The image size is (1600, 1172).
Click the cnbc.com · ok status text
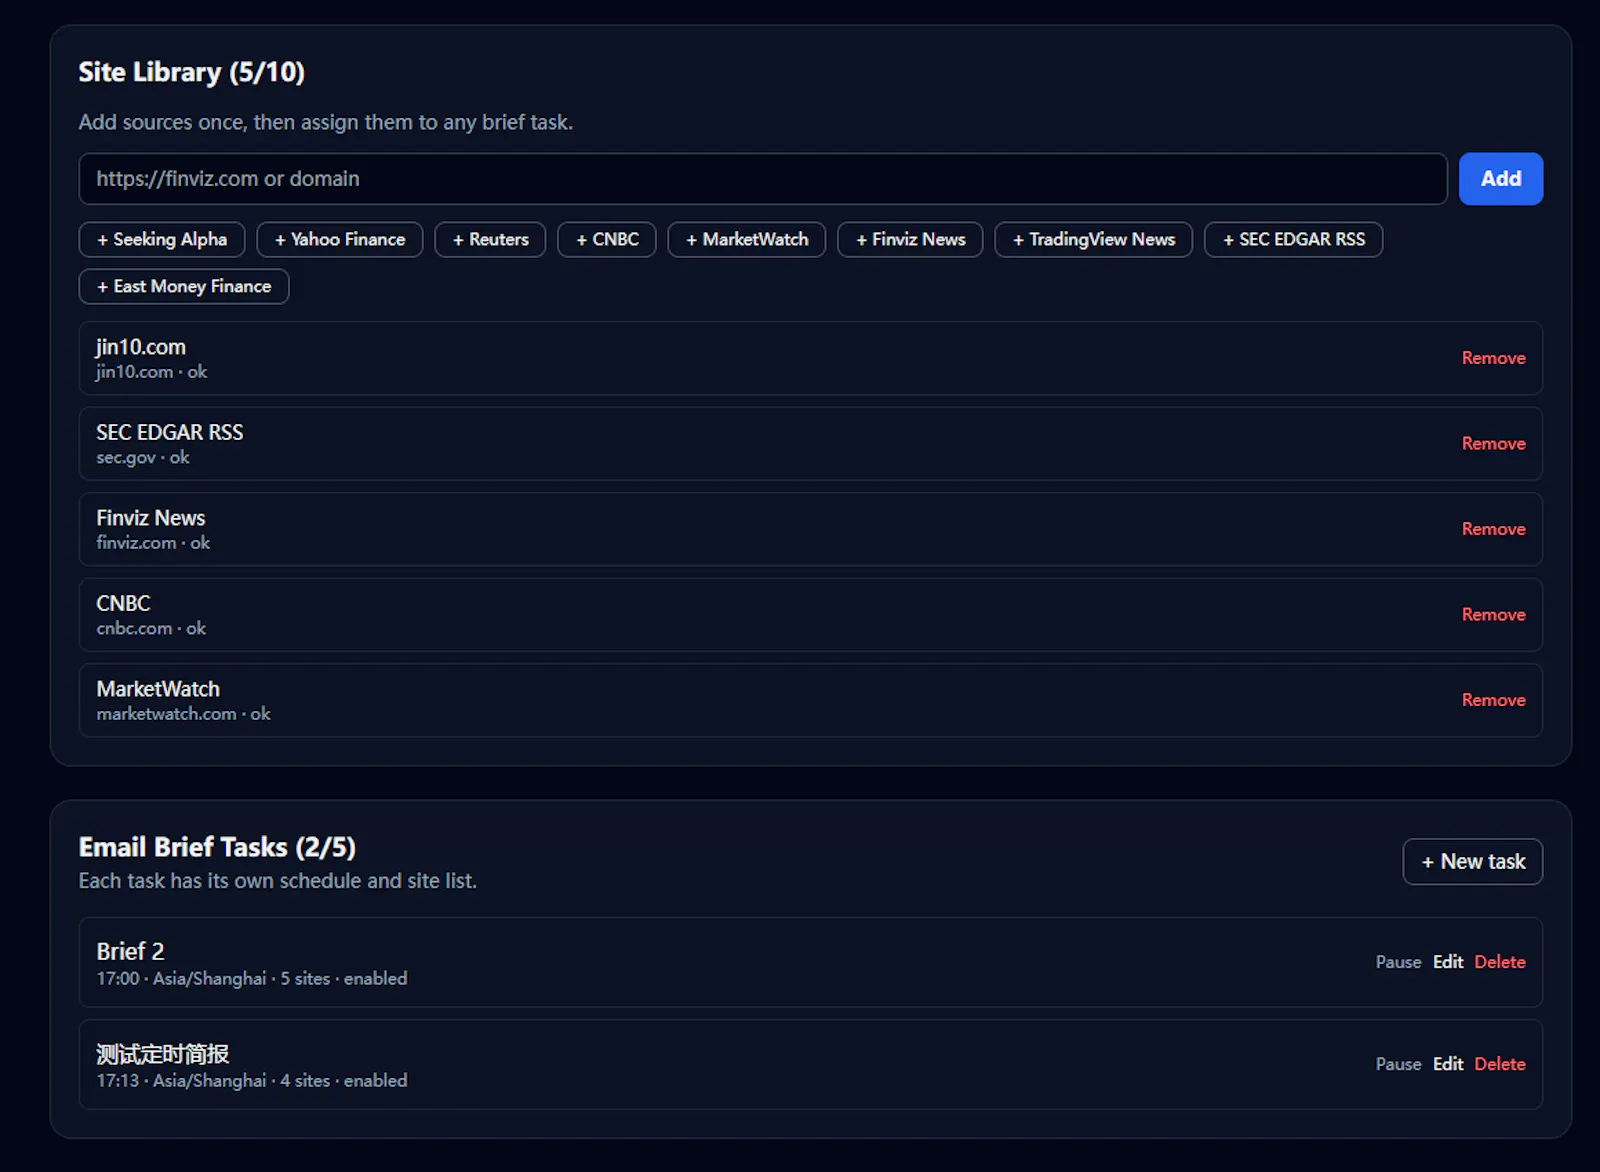(151, 628)
